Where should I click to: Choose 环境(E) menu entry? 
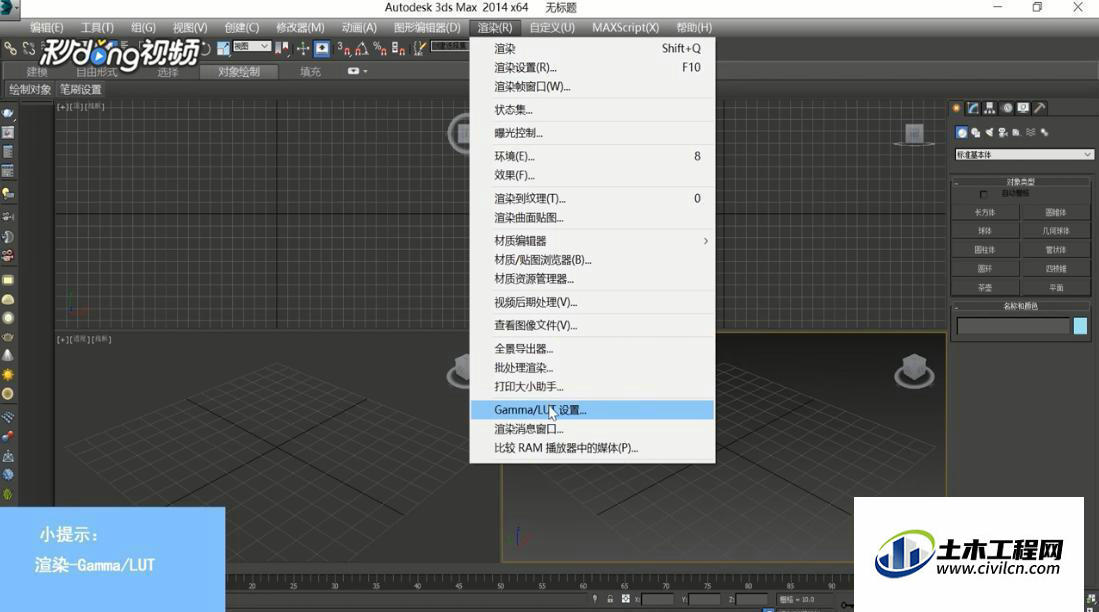[592, 156]
